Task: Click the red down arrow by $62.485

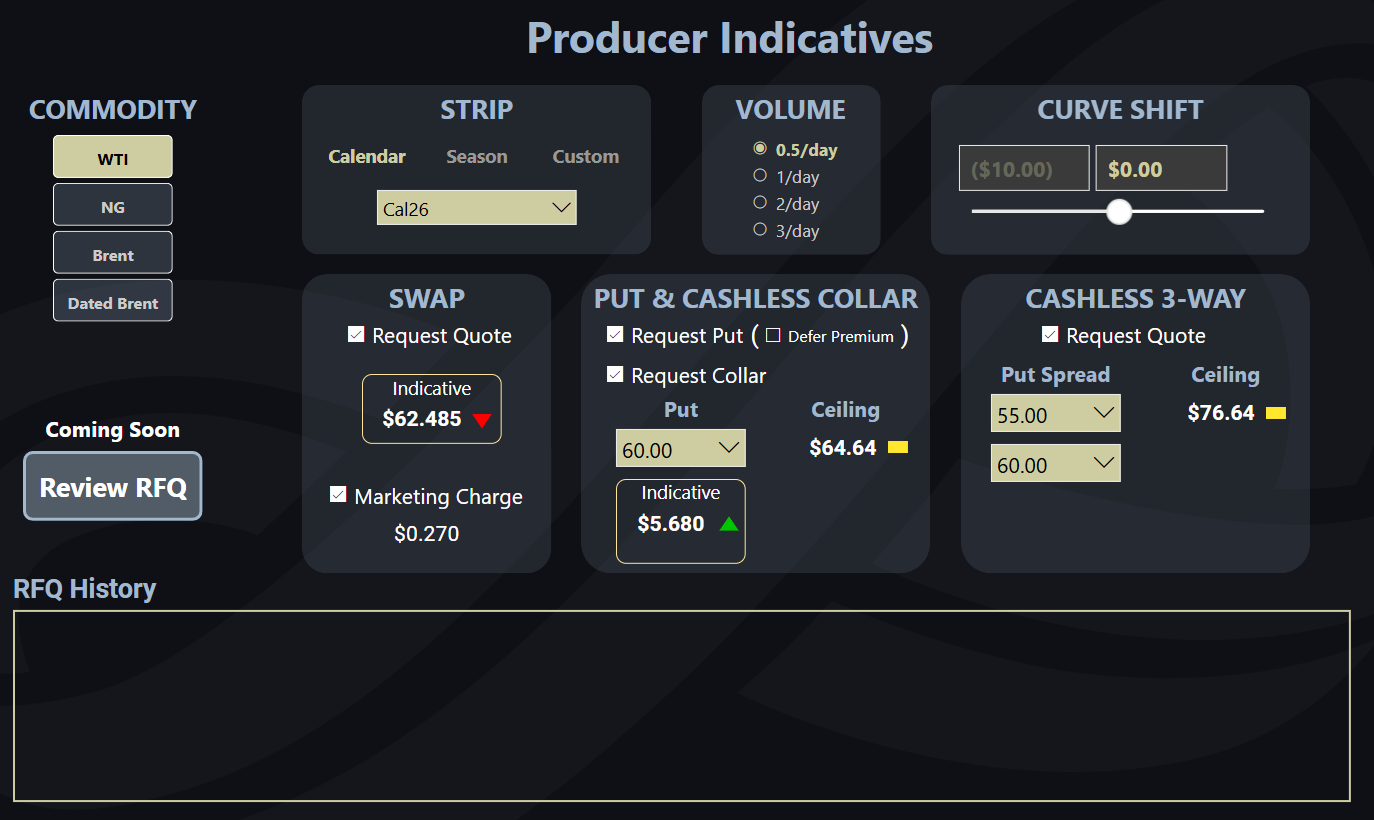Action: (482, 420)
